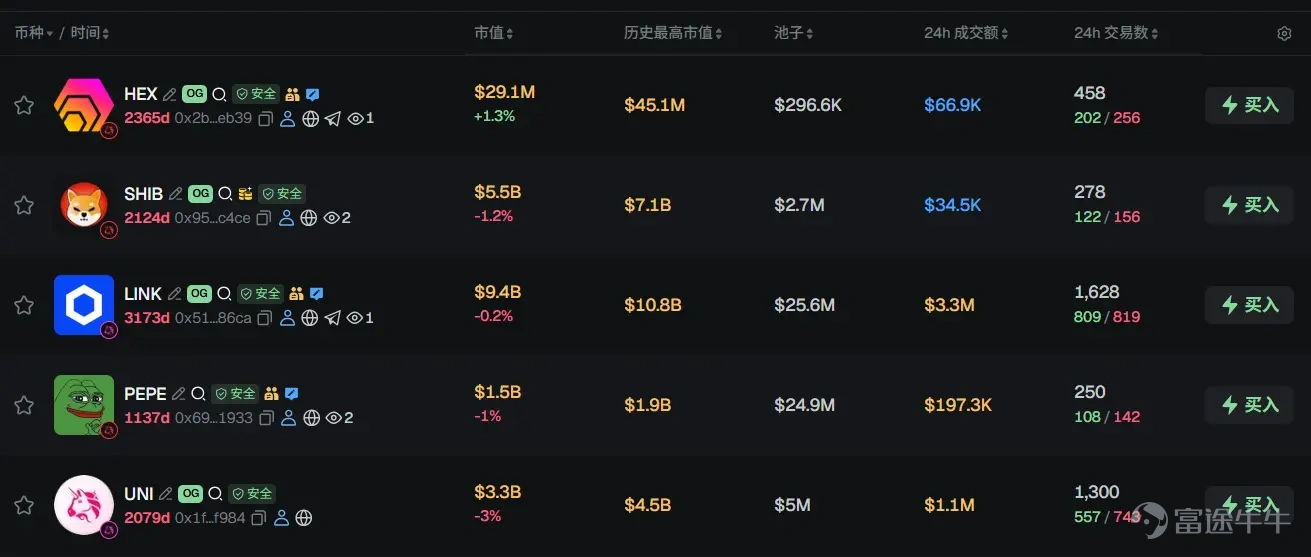The image size is (1311, 557).
Task: Click SHIB eye watchers icon
Action: [x=332, y=218]
